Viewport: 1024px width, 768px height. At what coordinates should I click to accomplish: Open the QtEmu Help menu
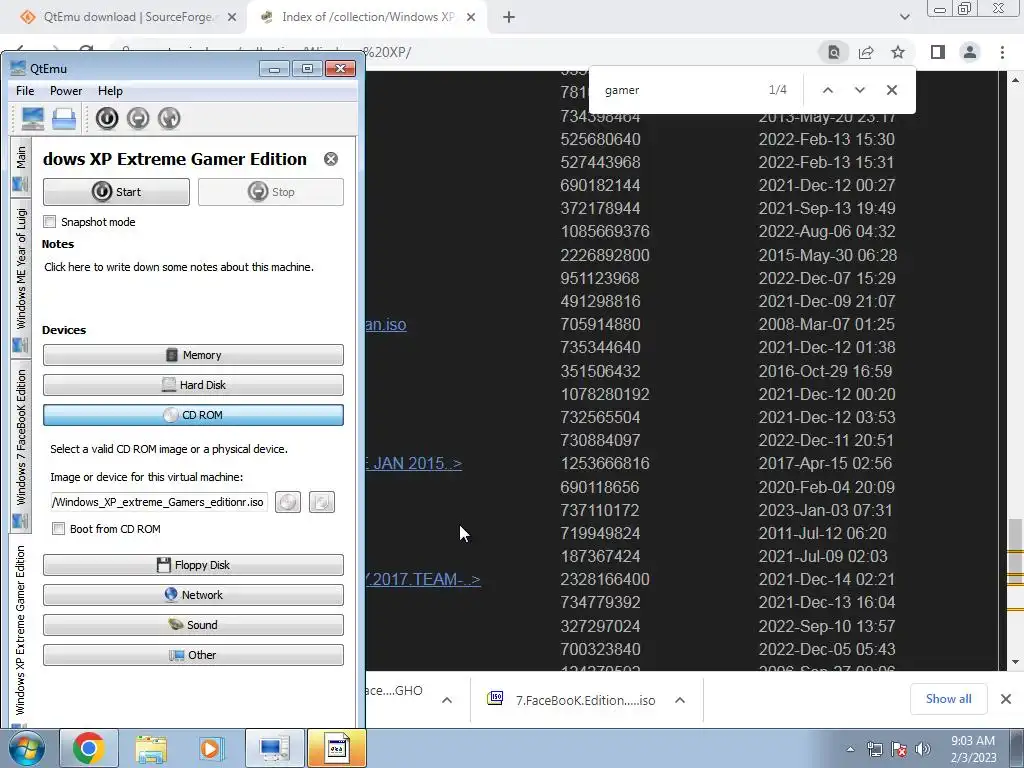(110, 91)
